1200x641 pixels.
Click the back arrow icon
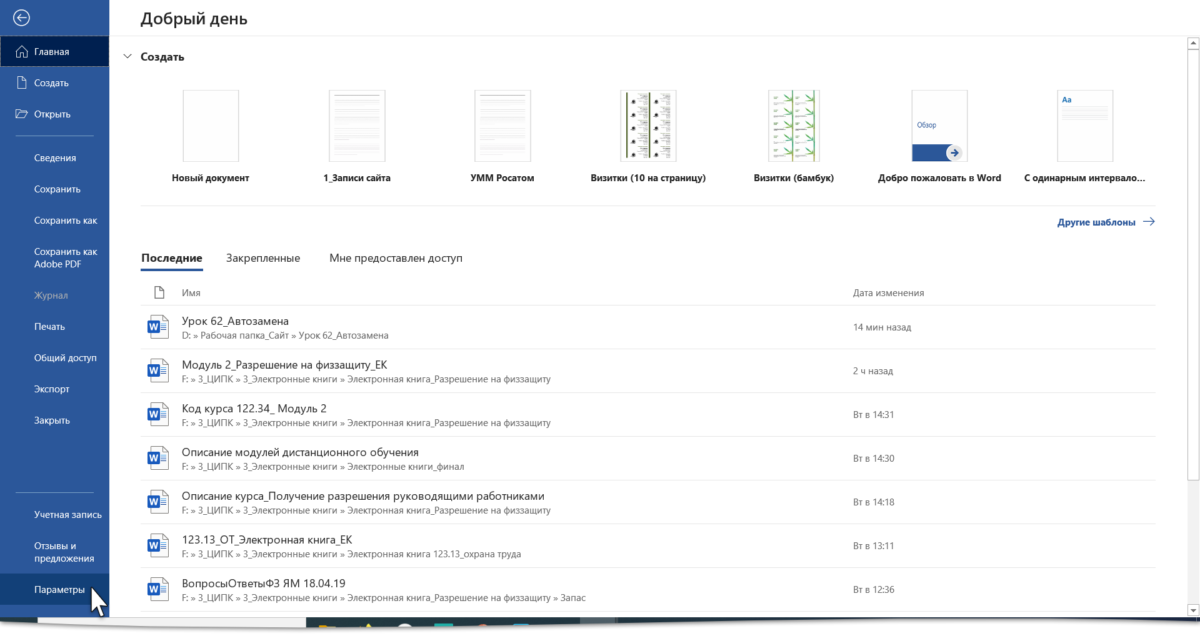pyautogui.click(x=21, y=18)
